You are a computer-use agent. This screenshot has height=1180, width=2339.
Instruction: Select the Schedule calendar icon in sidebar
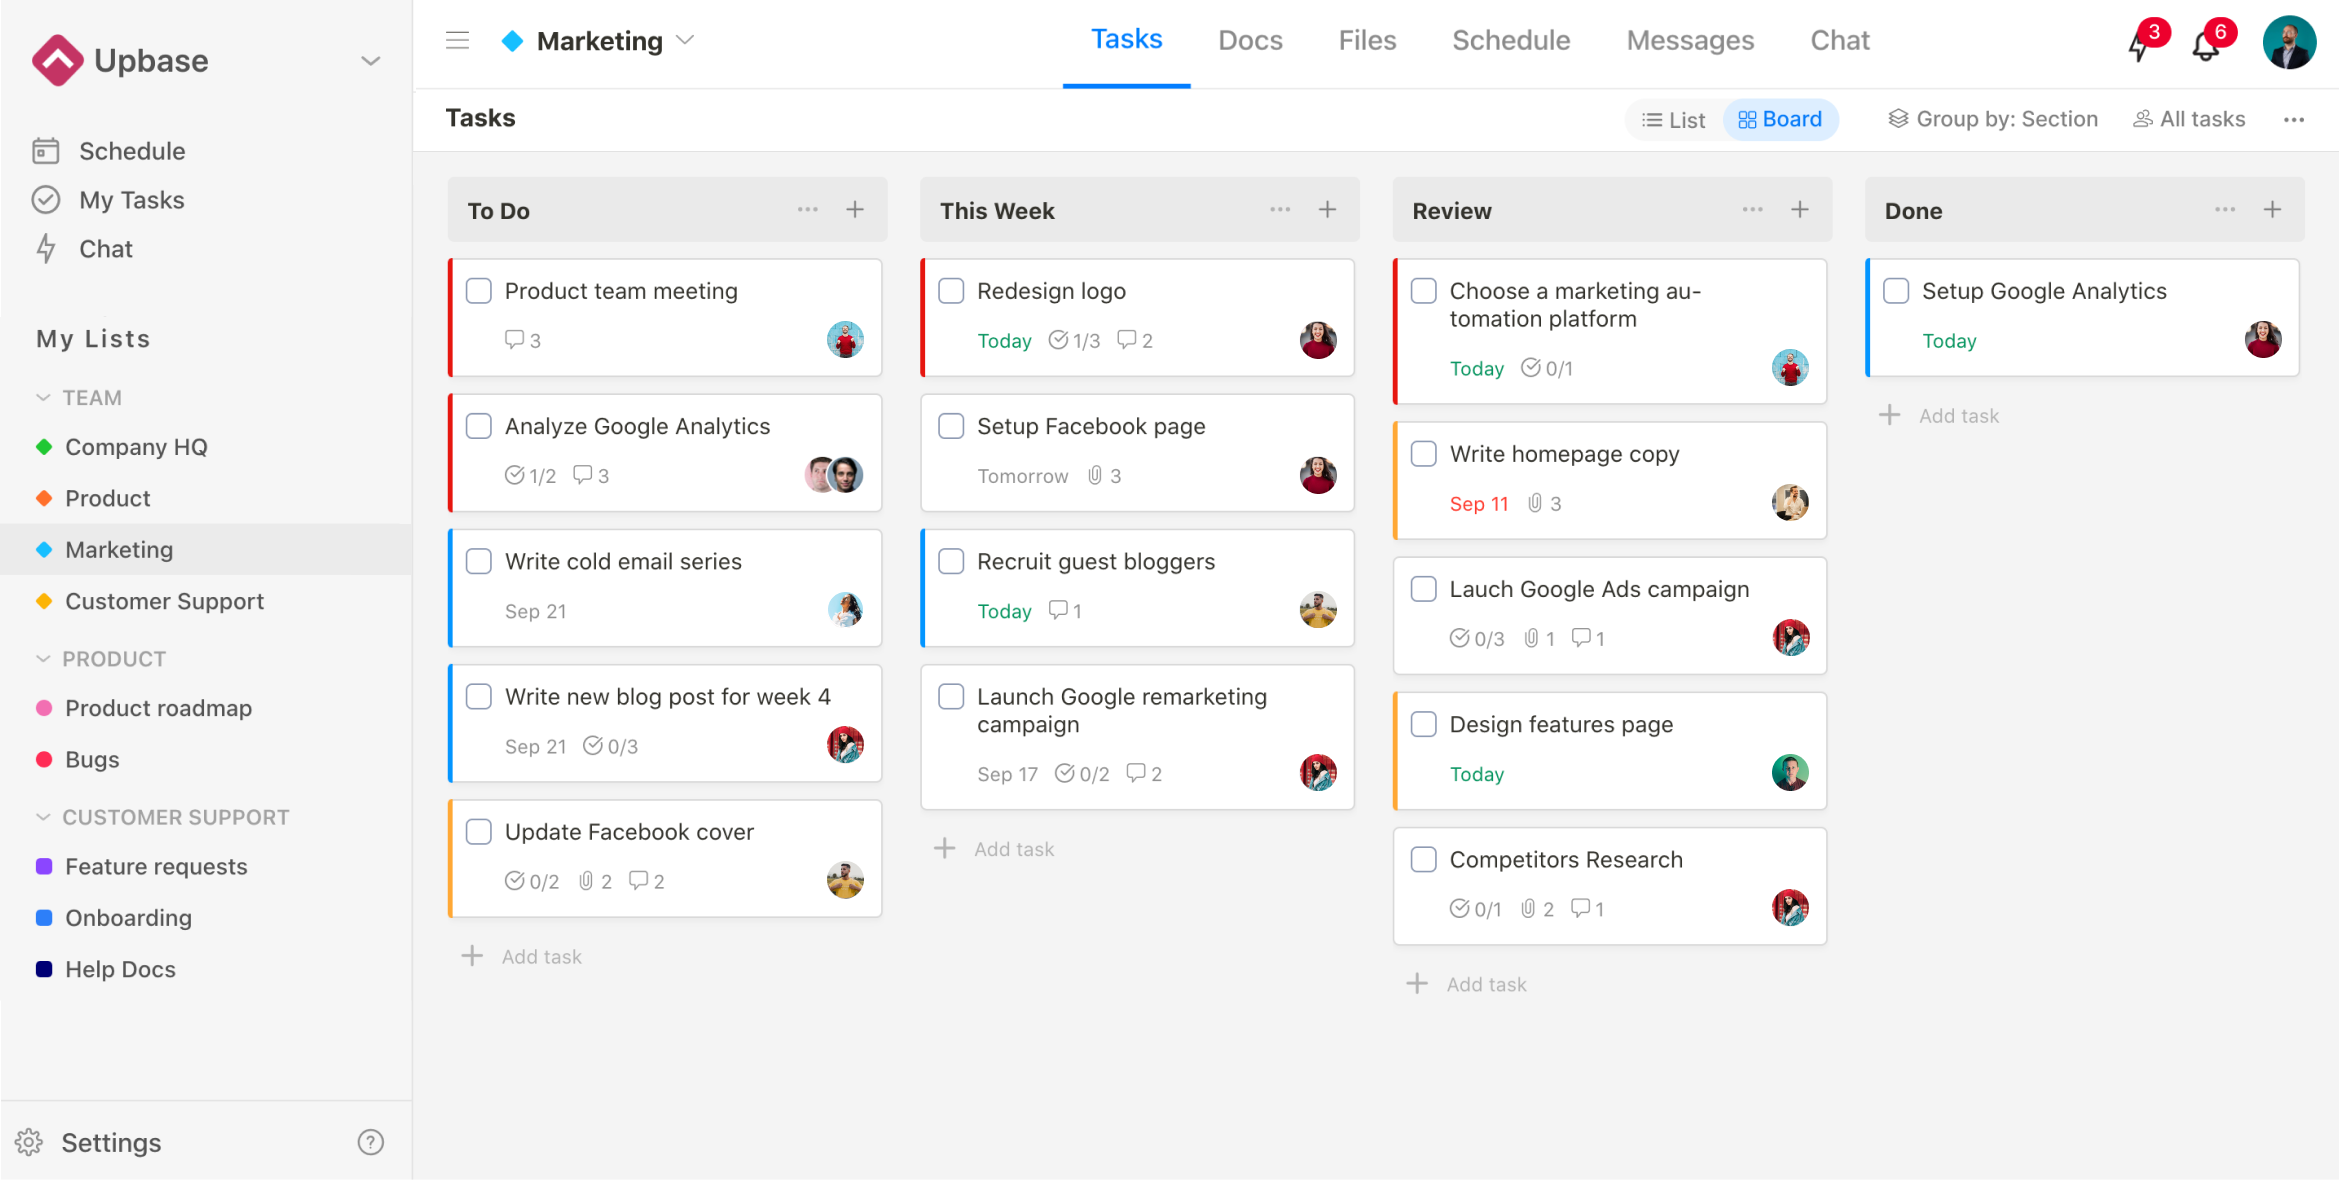click(46, 150)
